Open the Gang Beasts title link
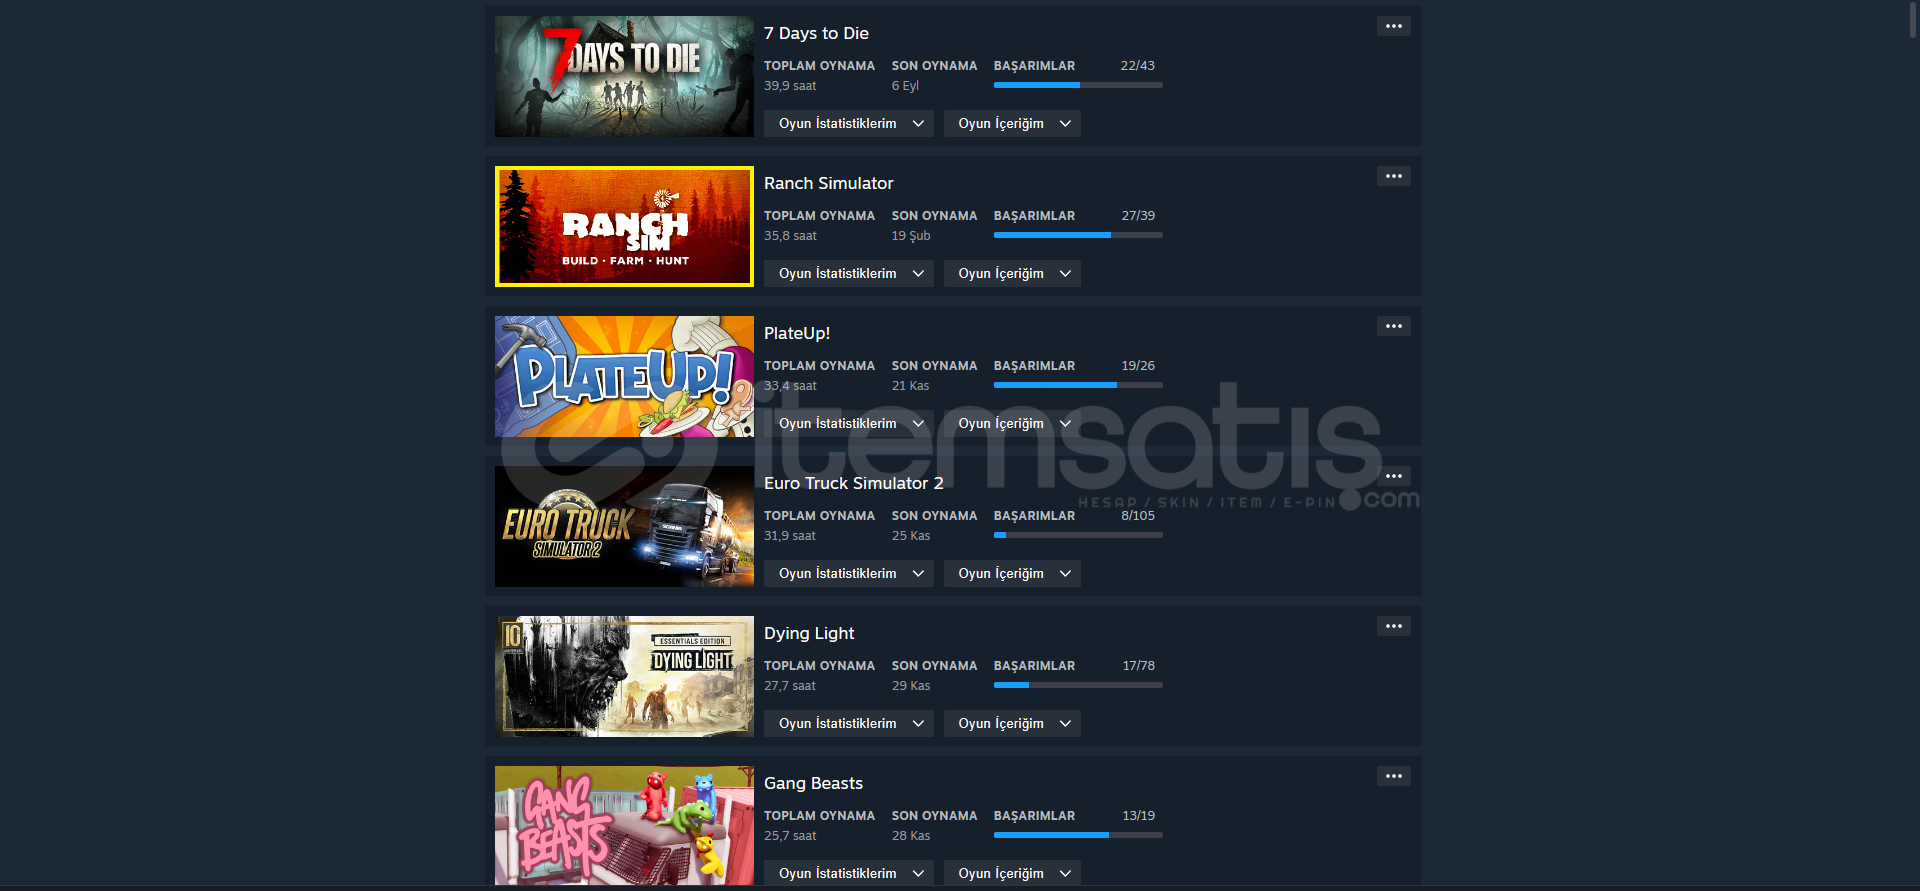Viewport: 1920px width, 891px height. [x=813, y=783]
